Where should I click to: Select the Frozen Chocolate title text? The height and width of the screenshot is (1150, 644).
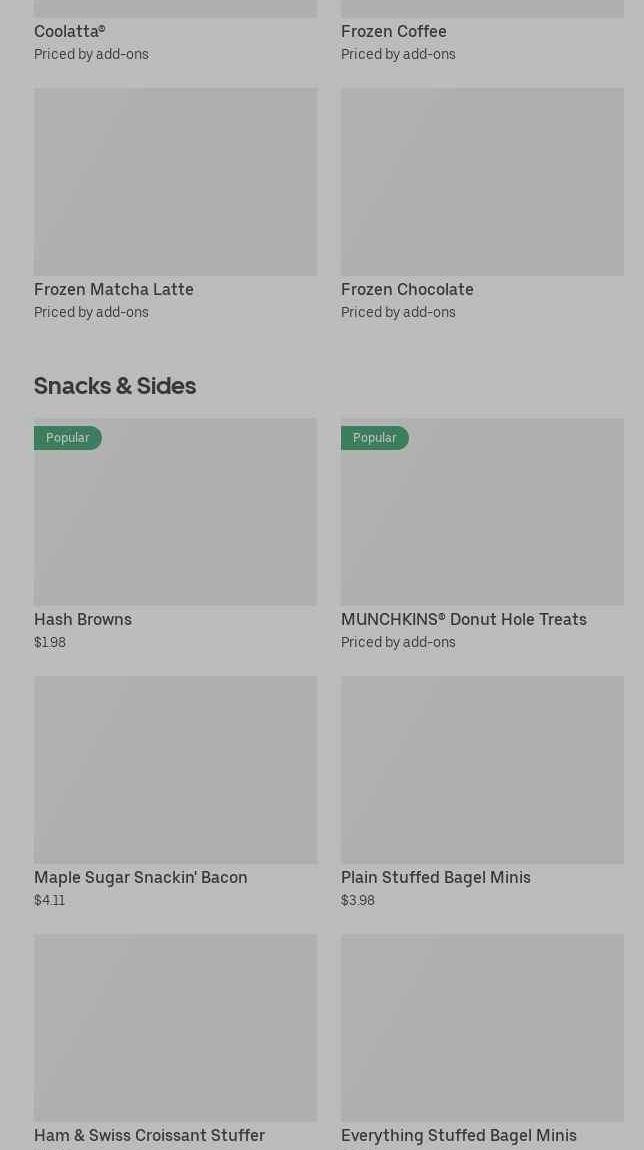point(407,290)
